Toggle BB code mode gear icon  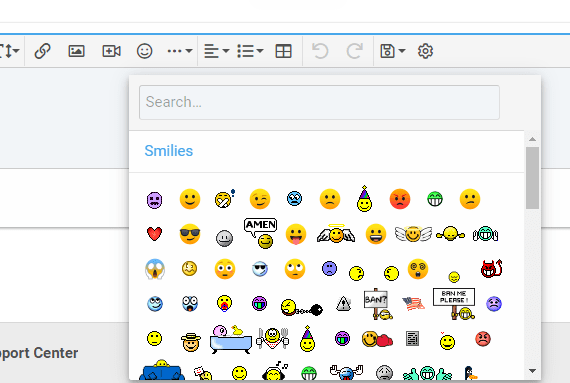tap(425, 51)
